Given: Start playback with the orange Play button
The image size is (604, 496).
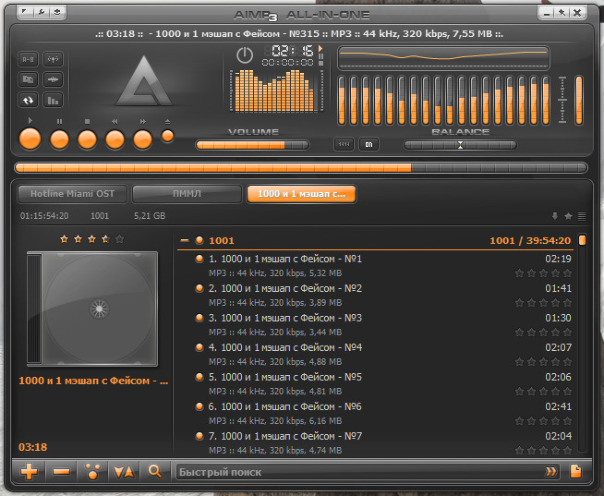Looking at the screenshot, I should [x=30, y=139].
